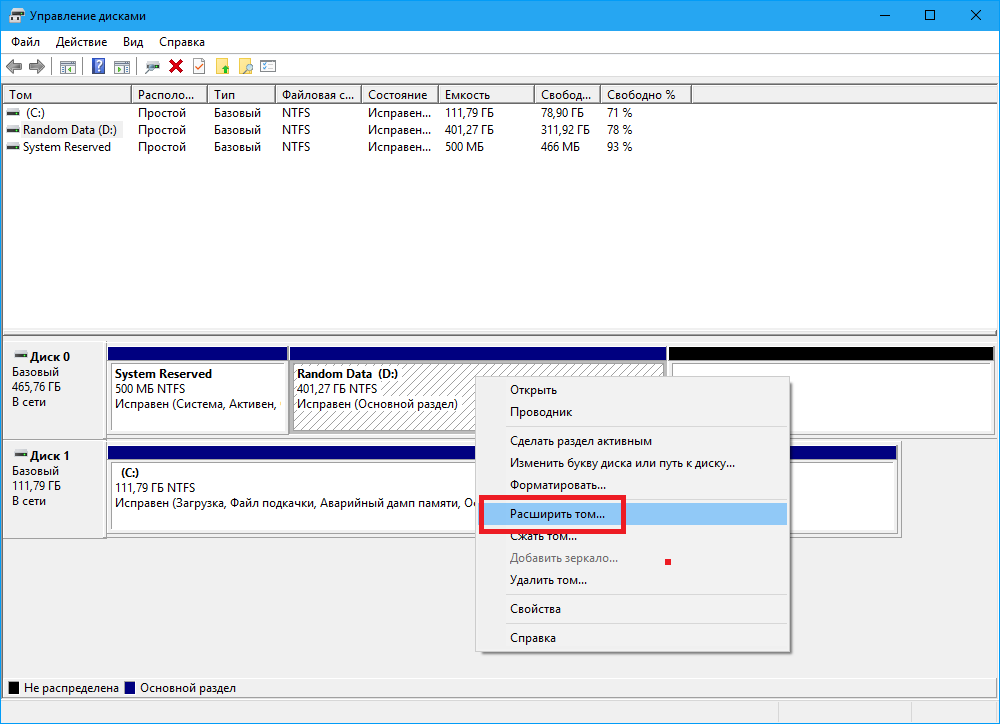Select Изменить букву диска или путь к диску

(633, 463)
